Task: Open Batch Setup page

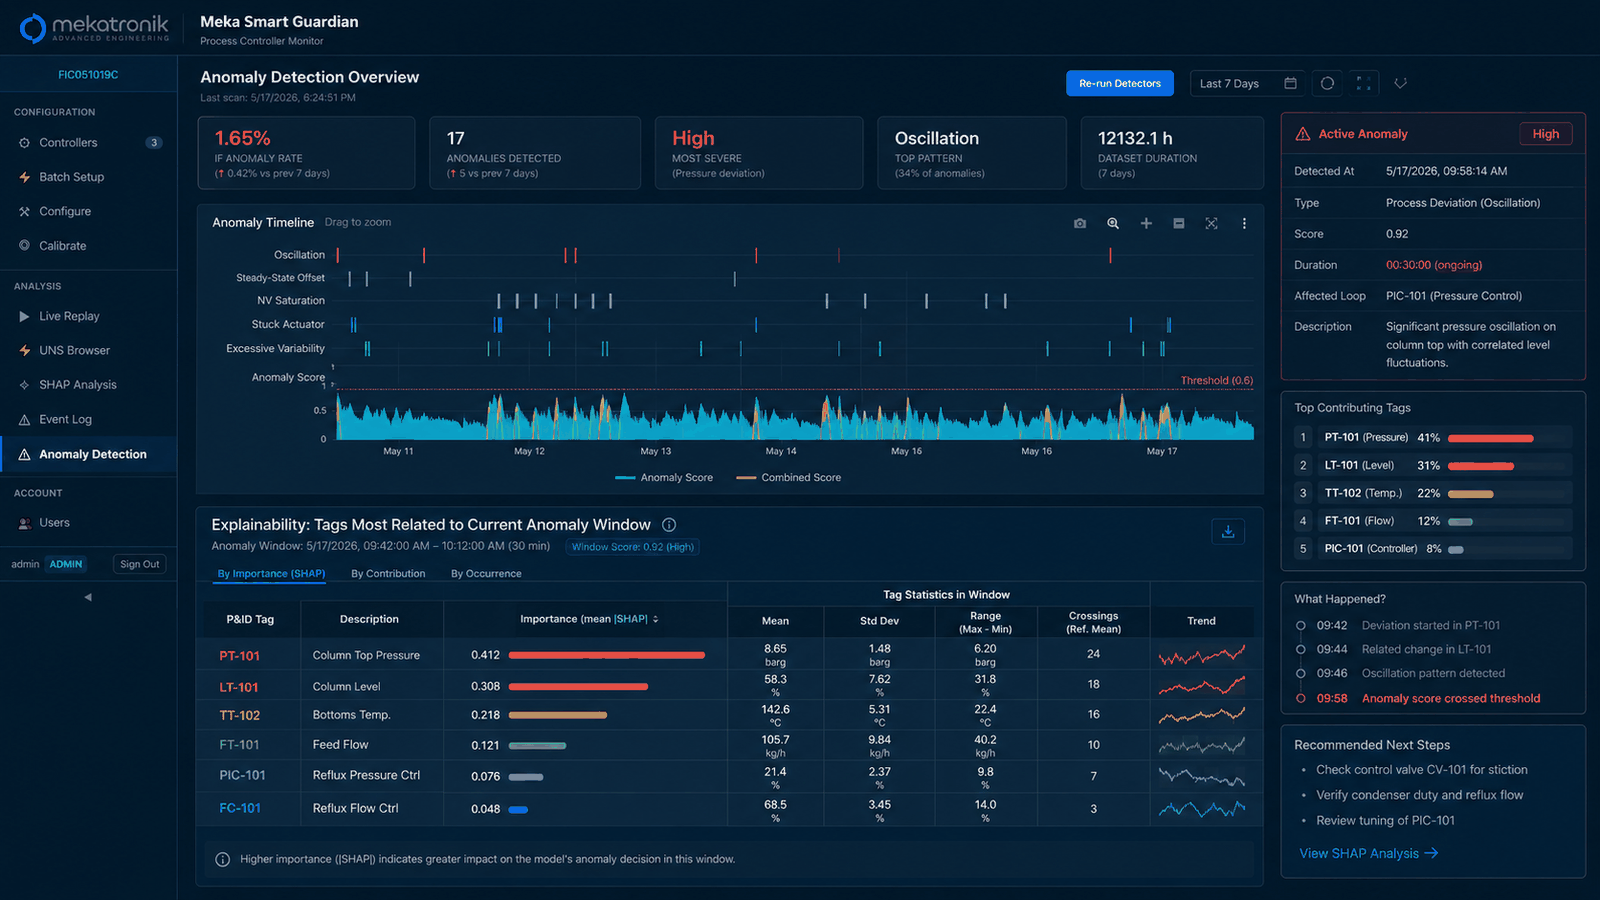Action: [88, 177]
